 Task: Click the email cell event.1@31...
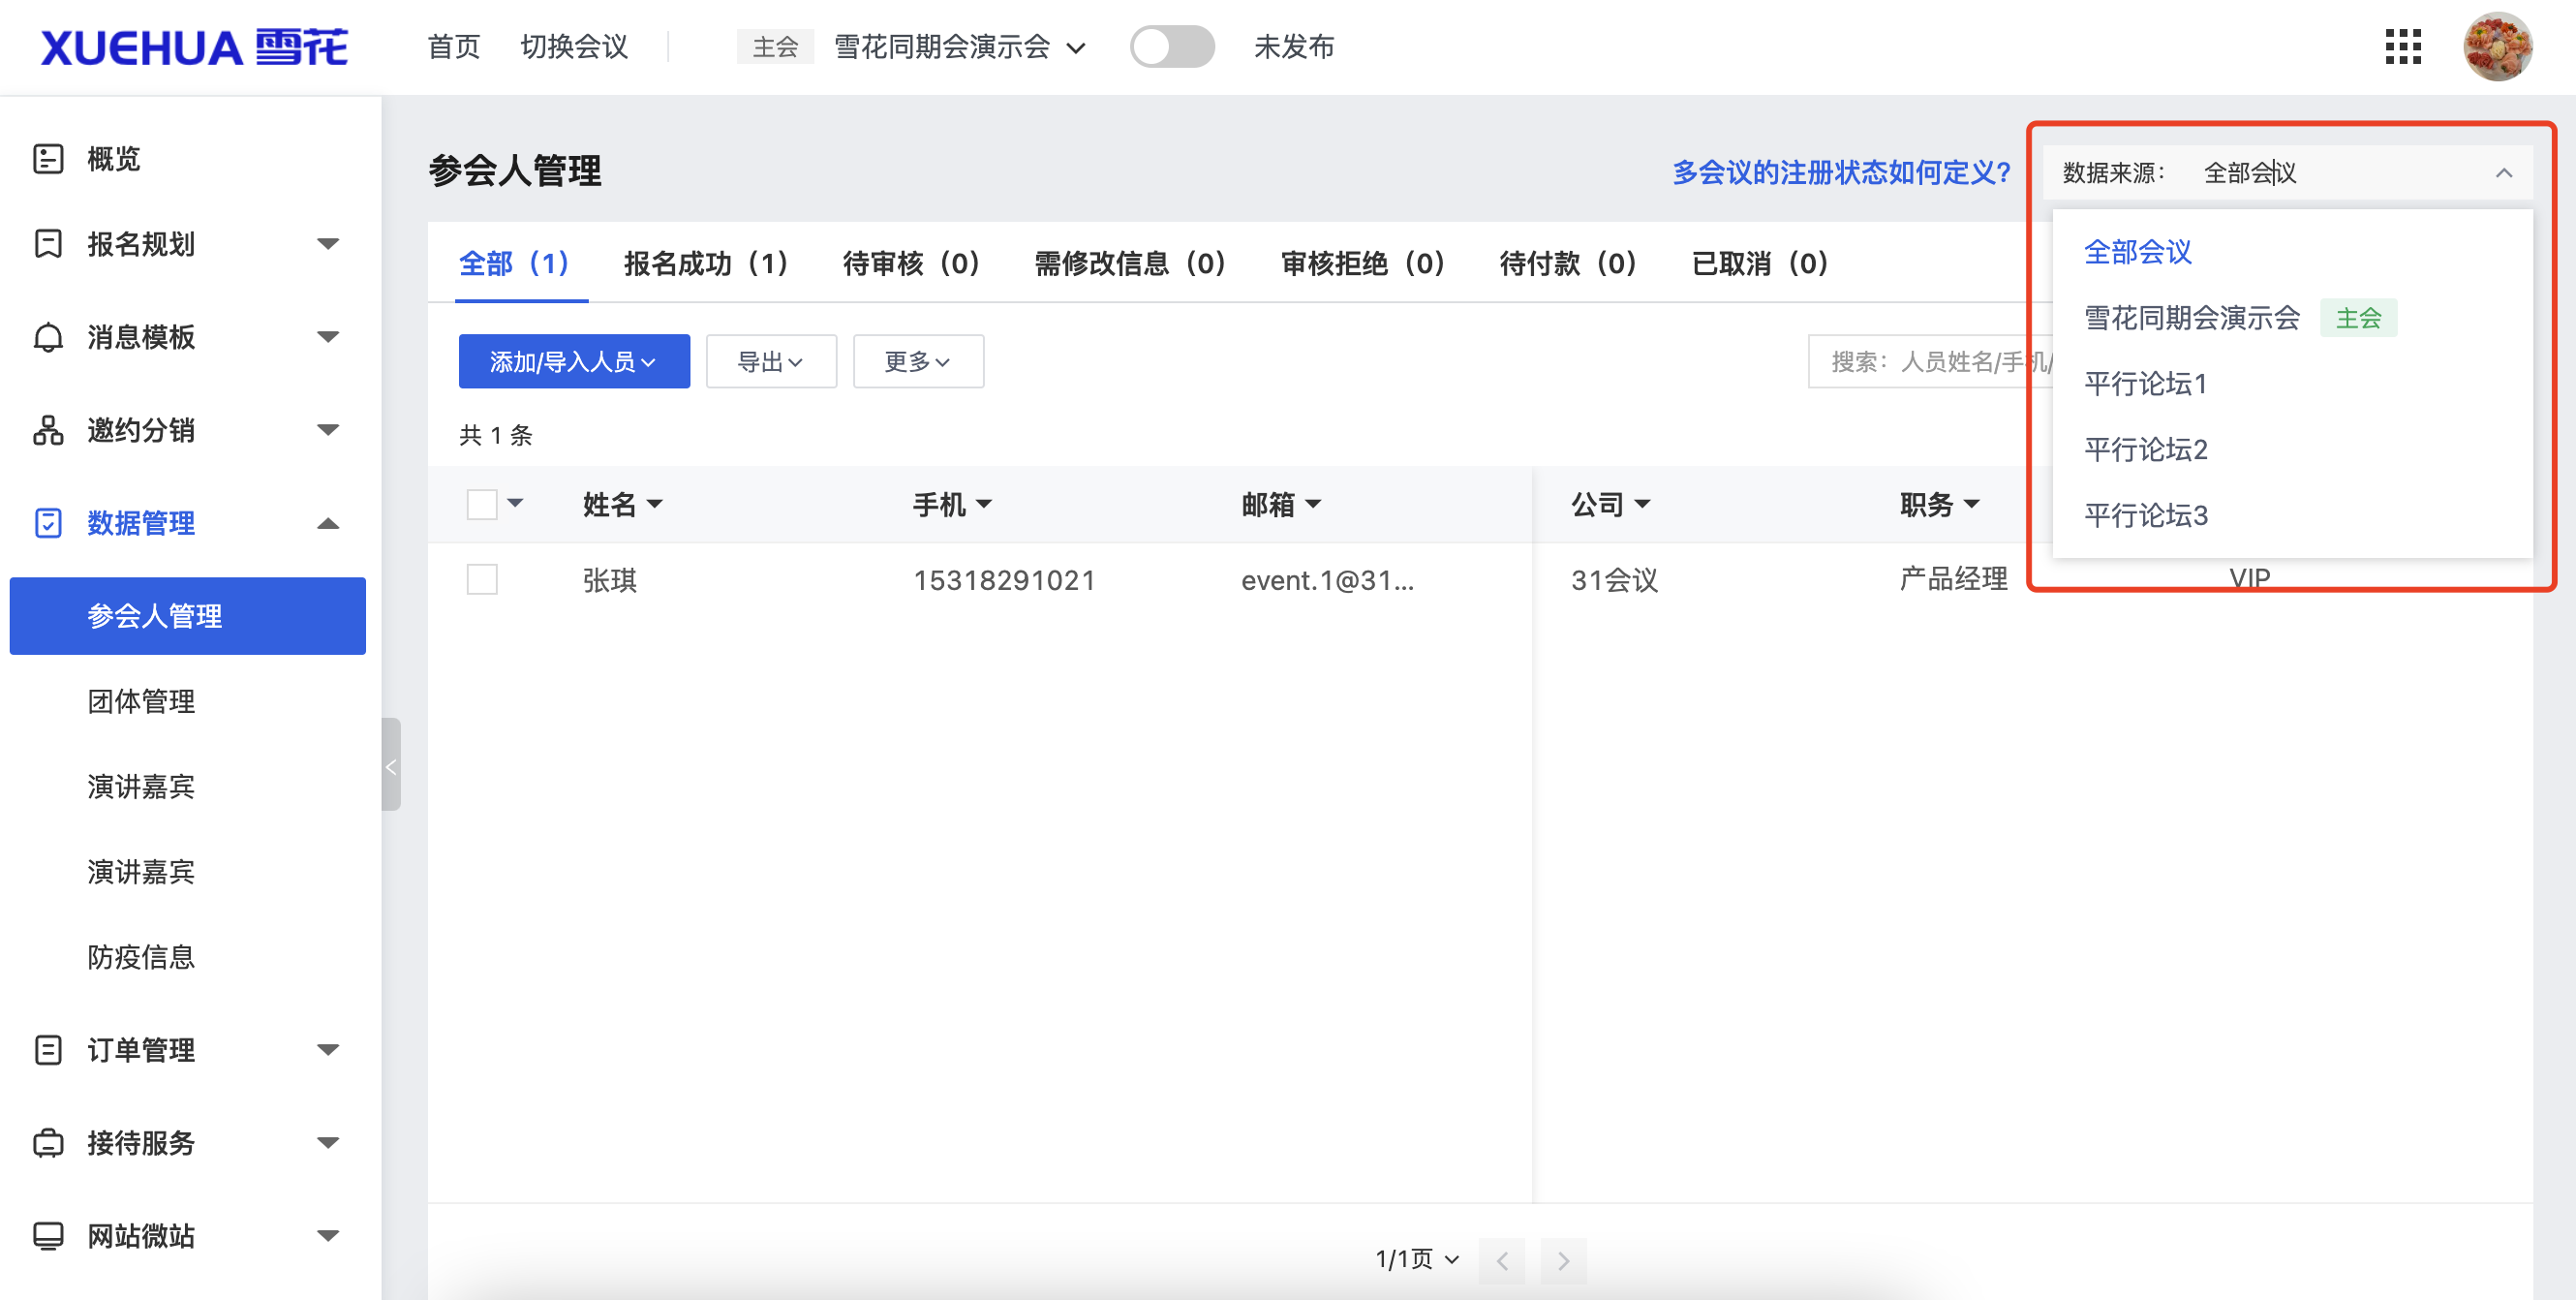click(x=1327, y=580)
